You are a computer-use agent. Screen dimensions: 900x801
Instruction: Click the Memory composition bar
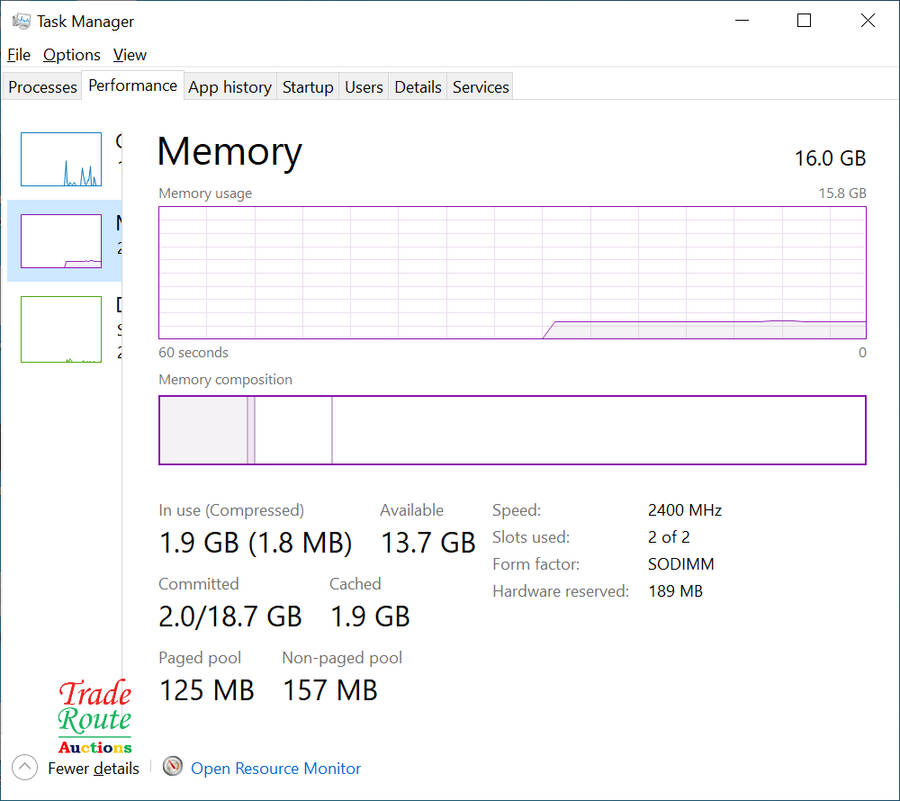512,430
